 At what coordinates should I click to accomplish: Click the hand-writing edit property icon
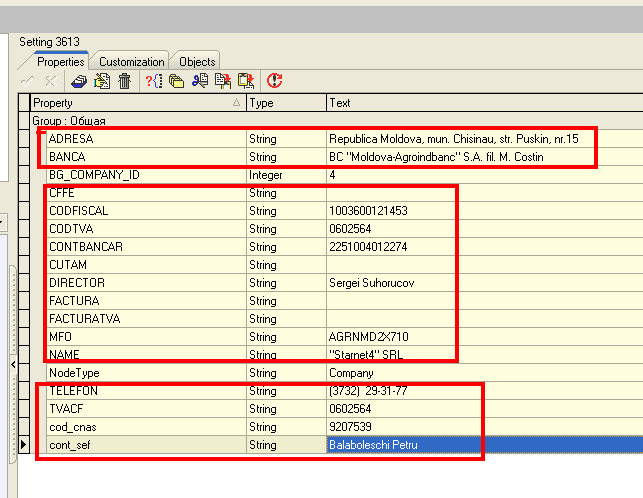tap(102, 81)
